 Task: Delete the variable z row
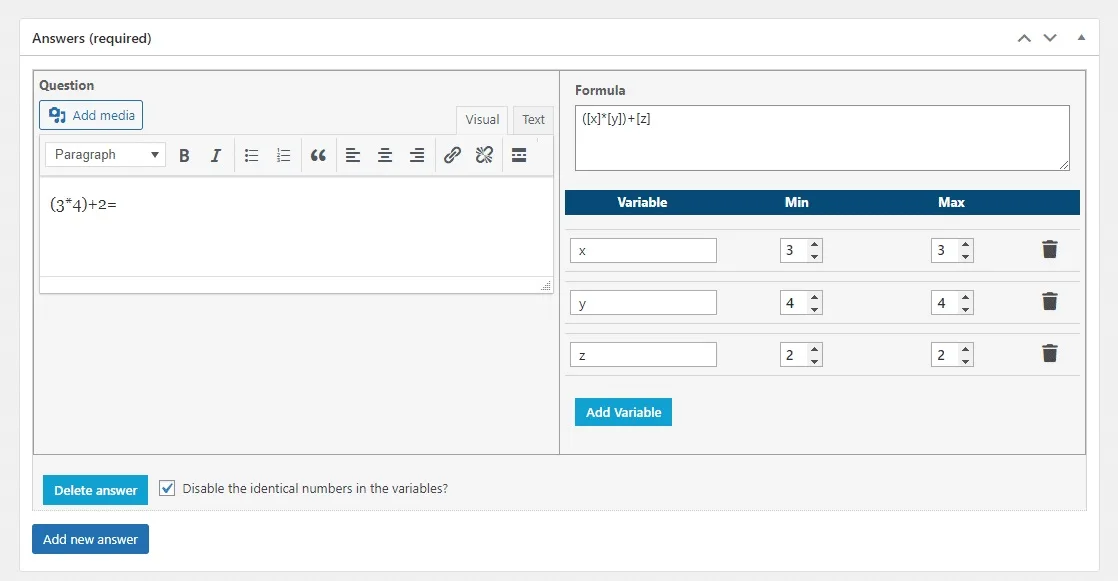[x=1049, y=353]
